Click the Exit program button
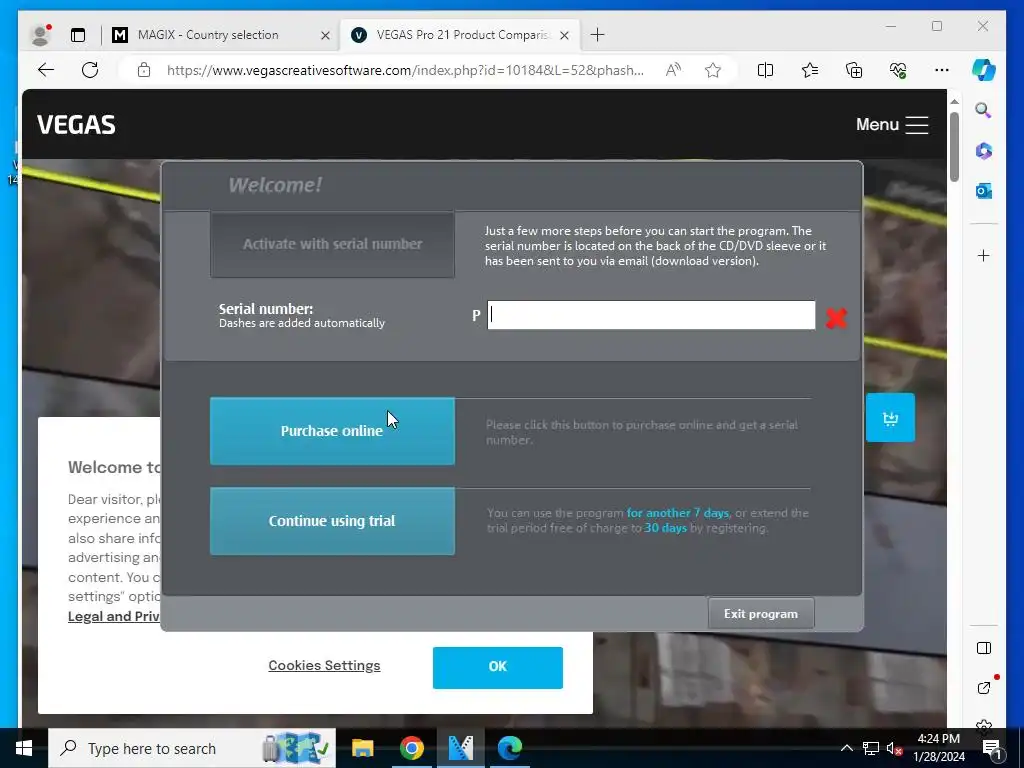The height and width of the screenshot is (768, 1024). [761, 614]
